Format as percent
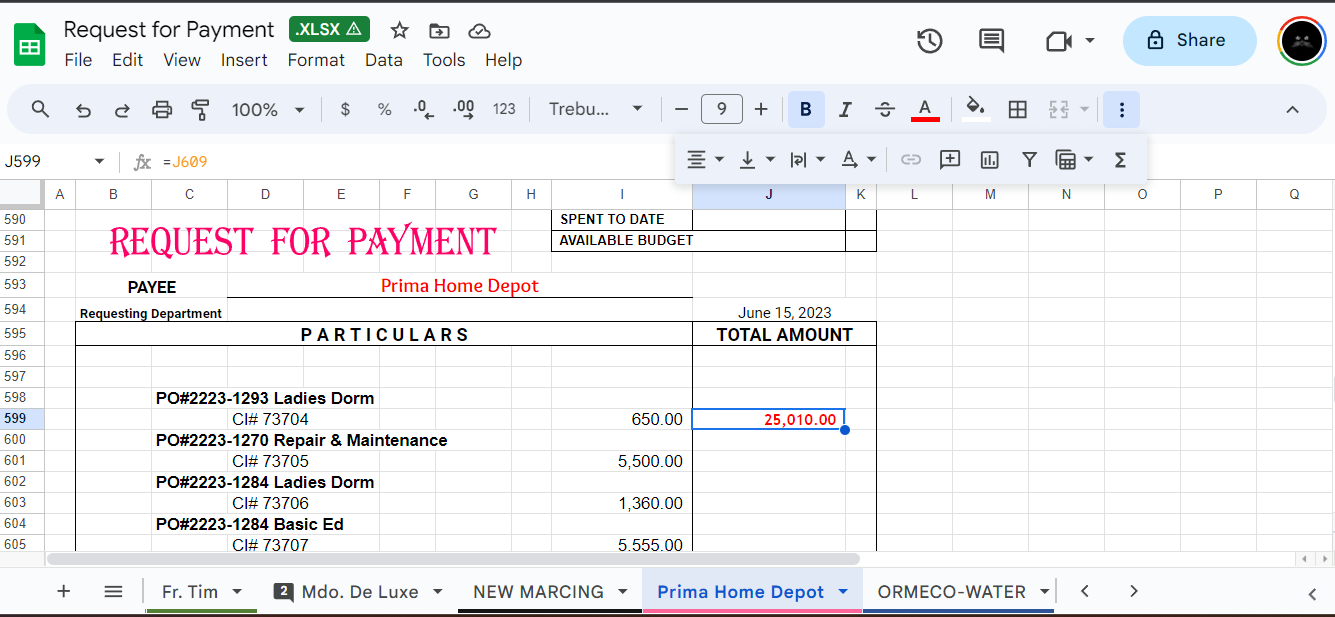The image size is (1335, 617). [x=384, y=110]
